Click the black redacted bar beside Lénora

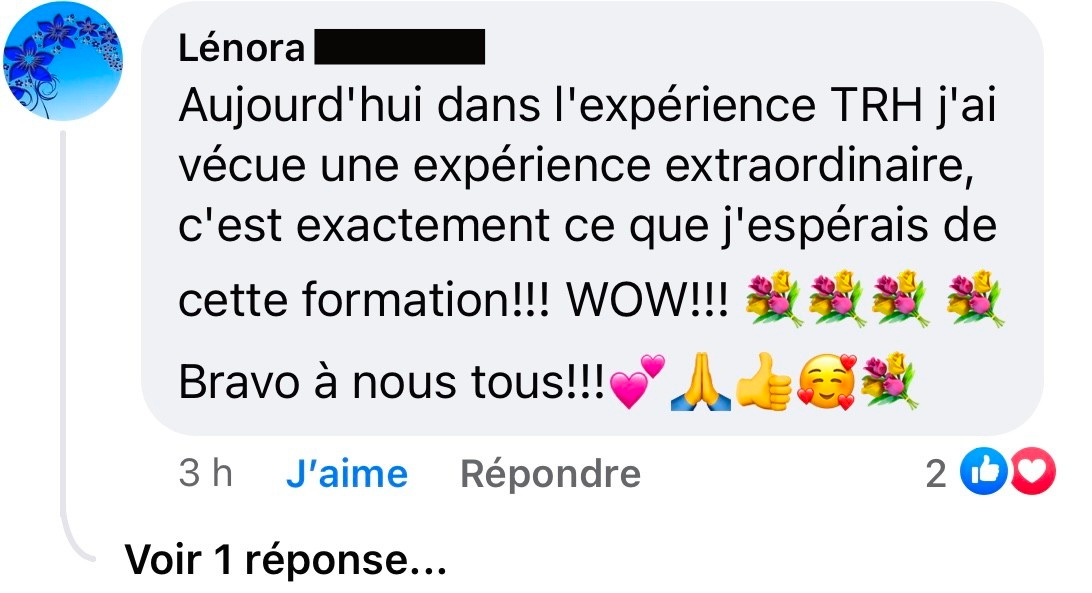tap(400, 47)
